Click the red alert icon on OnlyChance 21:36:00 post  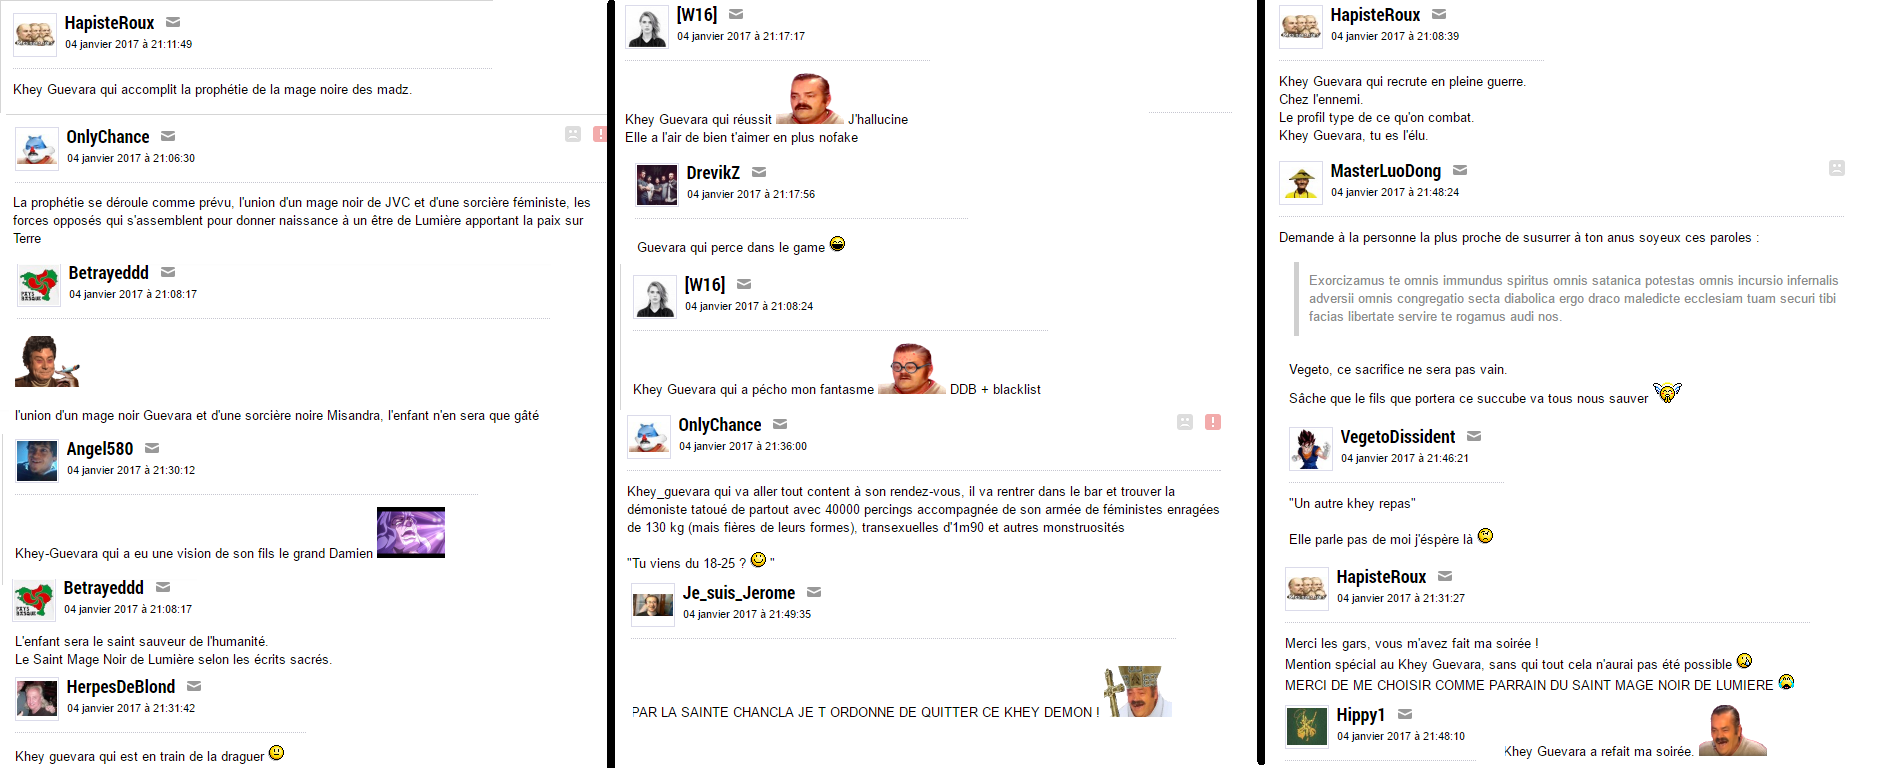coord(1213,422)
